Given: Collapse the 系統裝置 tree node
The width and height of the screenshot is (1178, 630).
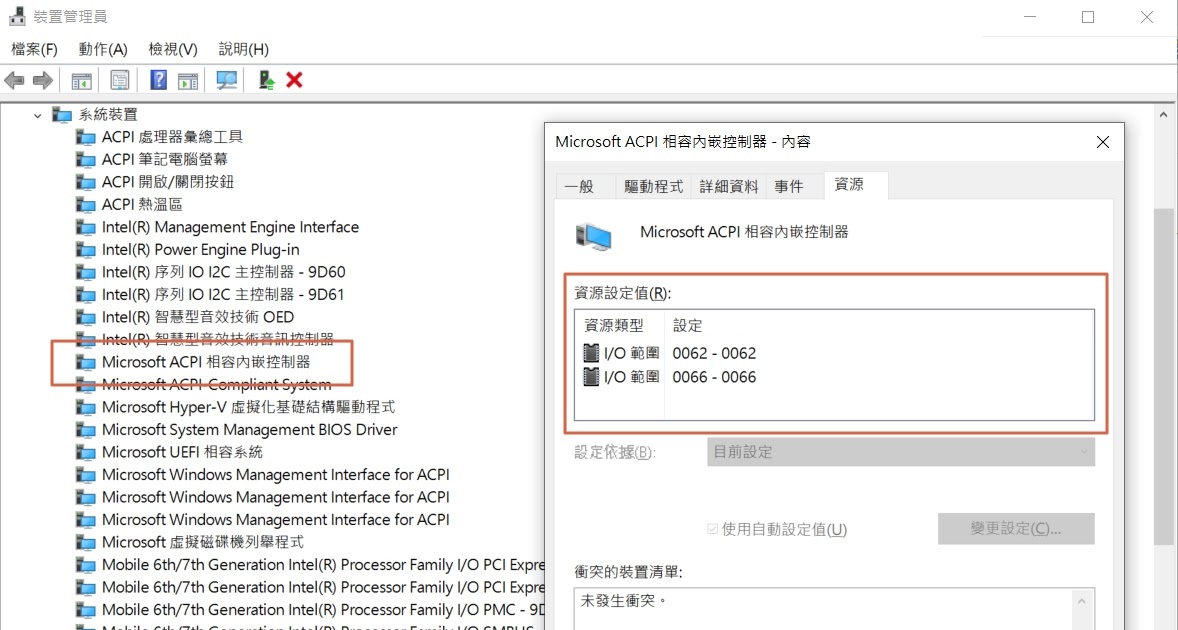Looking at the screenshot, I should coord(36,114).
